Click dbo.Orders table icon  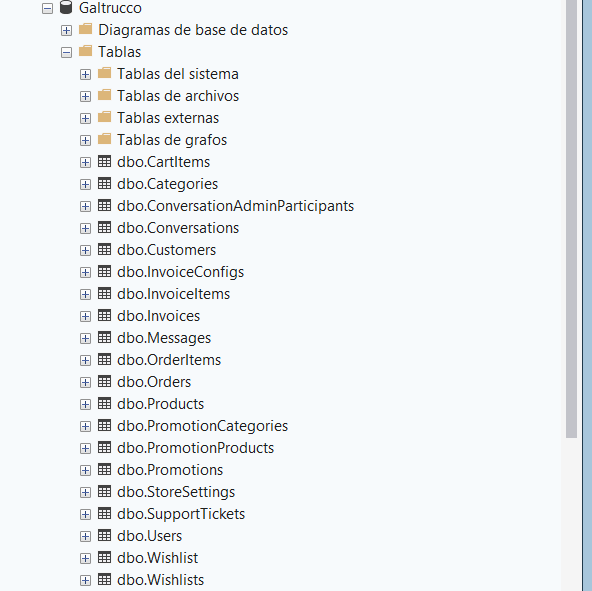point(105,381)
